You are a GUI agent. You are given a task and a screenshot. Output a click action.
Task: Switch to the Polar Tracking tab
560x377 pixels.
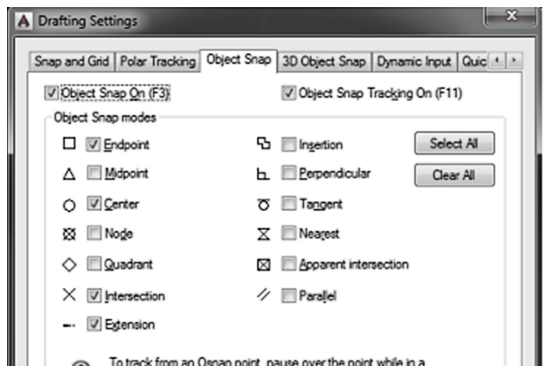158,62
